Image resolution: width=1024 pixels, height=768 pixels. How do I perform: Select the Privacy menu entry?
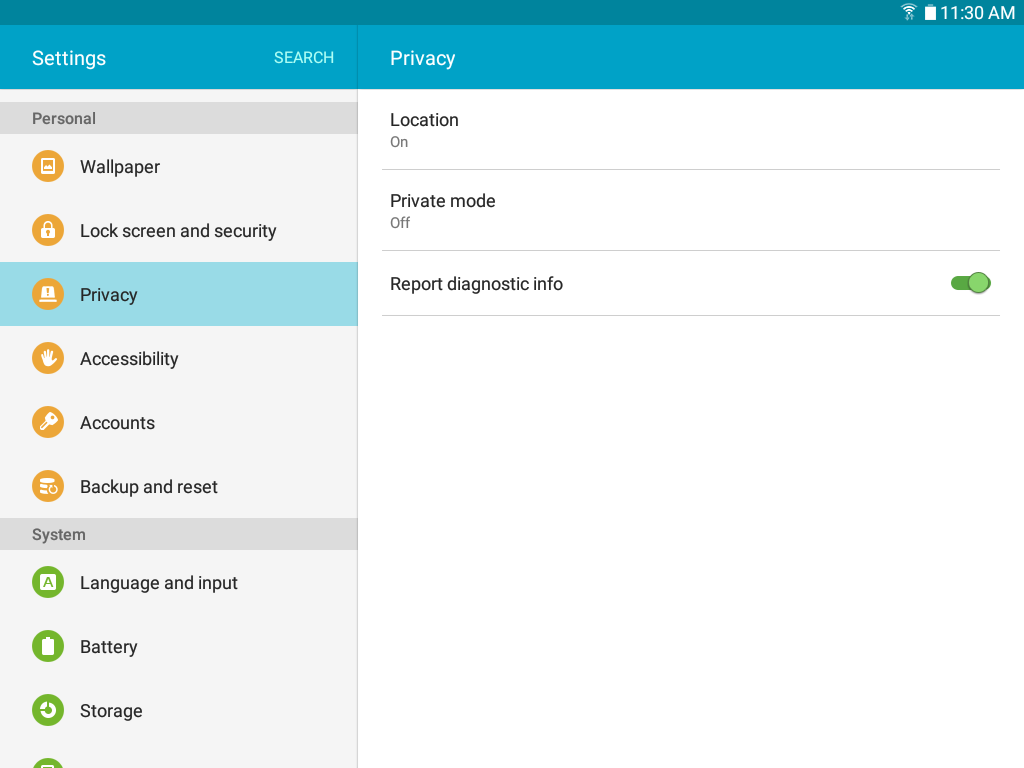point(179,294)
